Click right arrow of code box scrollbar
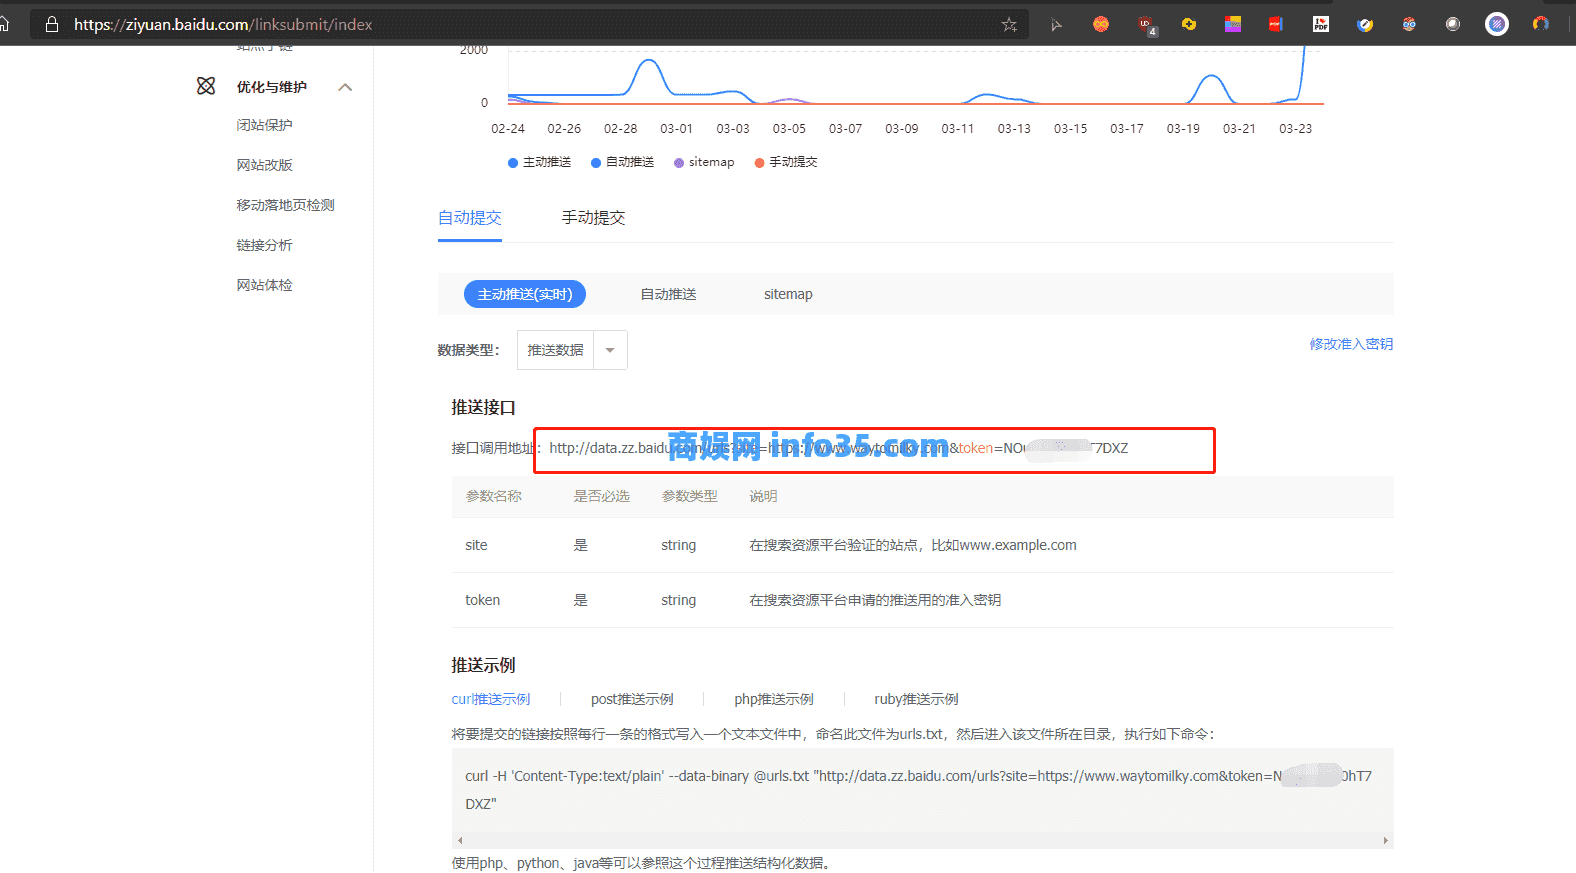 (x=1385, y=841)
